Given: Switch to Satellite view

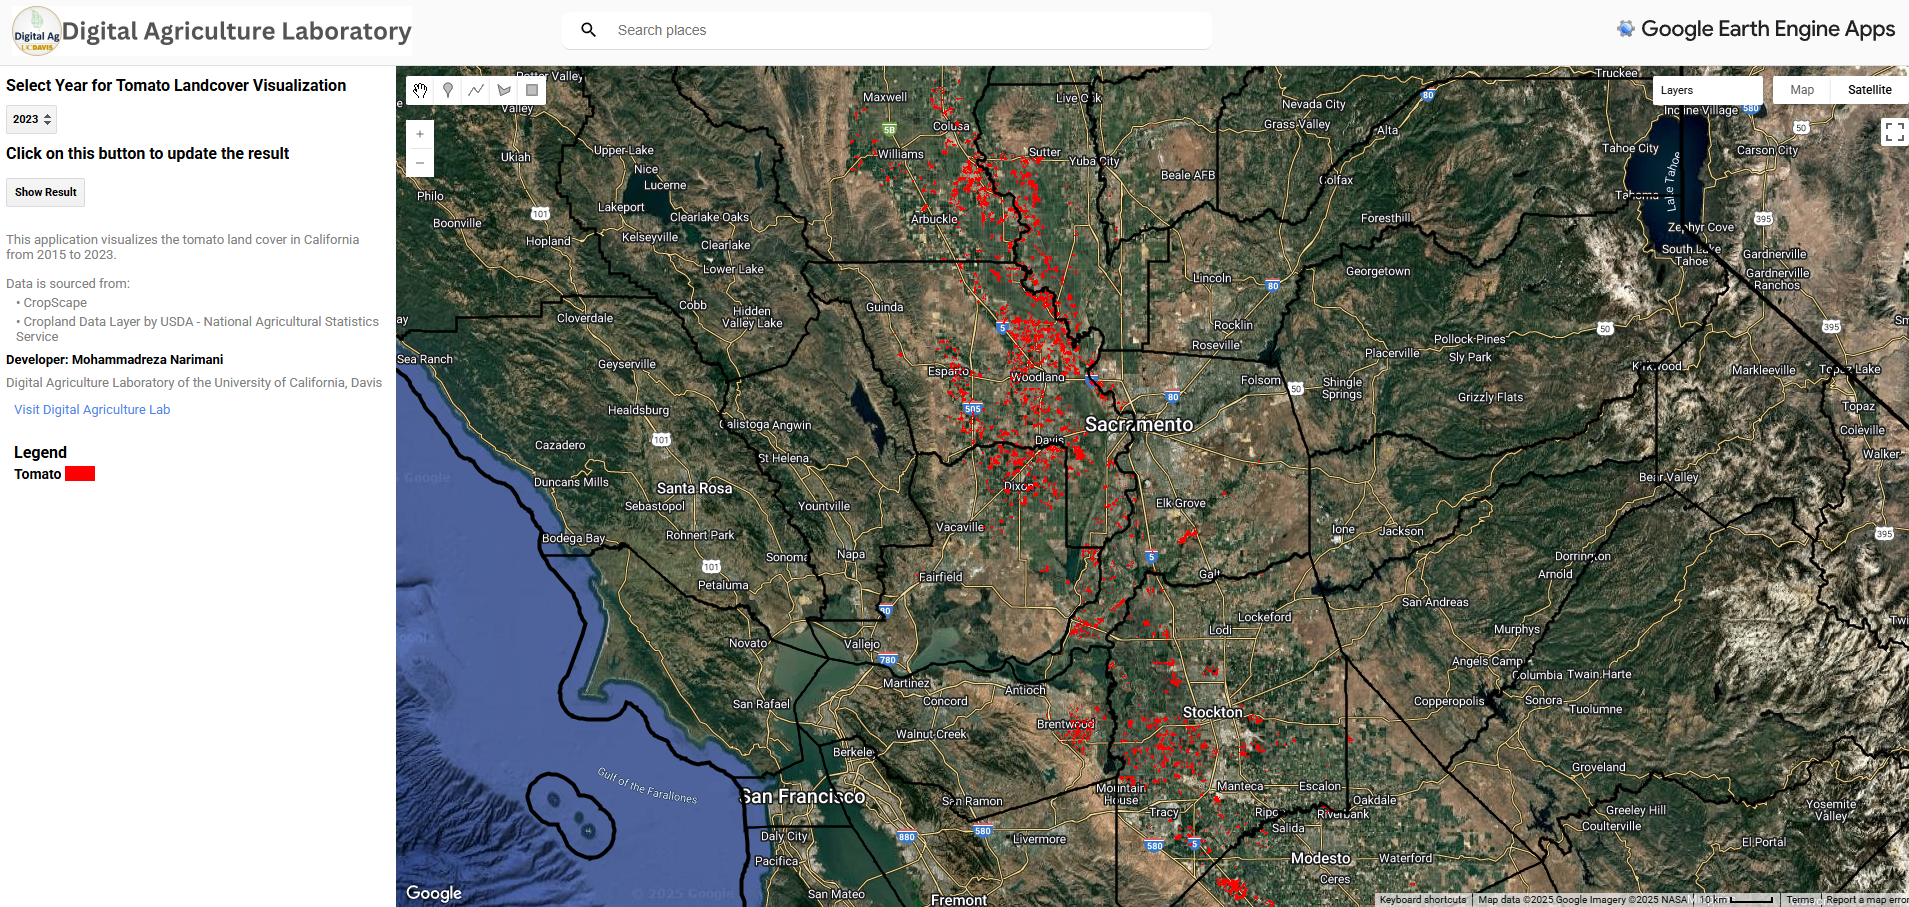Looking at the screenshot, I should [x=1869, y=89].
